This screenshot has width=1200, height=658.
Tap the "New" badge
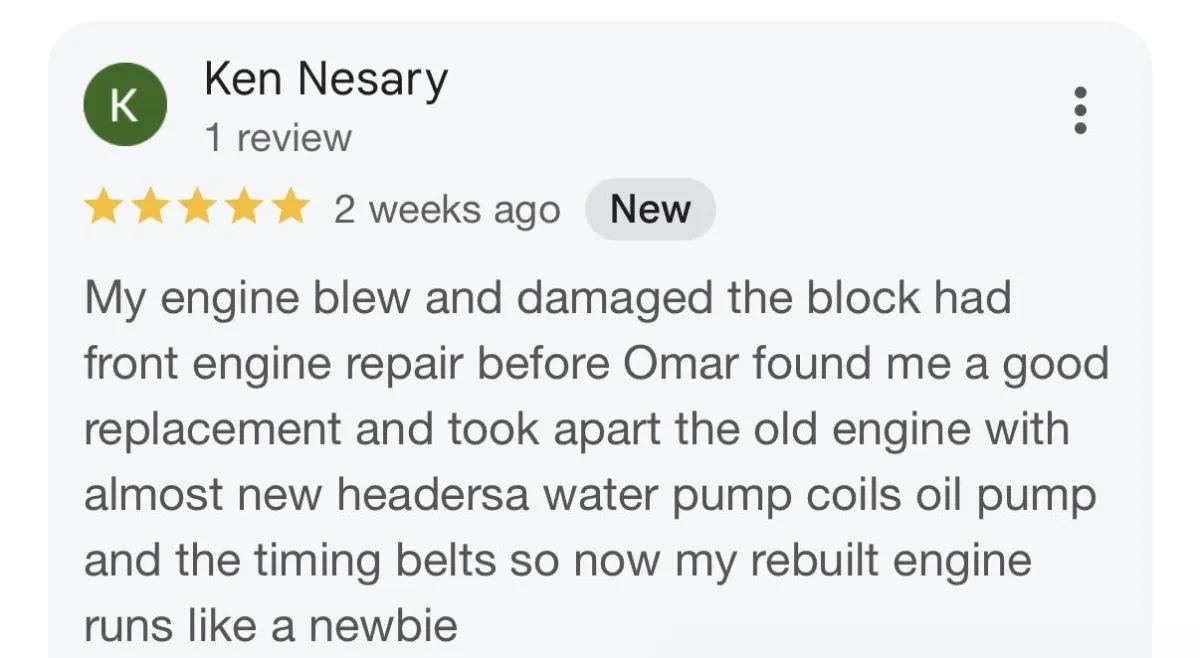coord(650,210)
